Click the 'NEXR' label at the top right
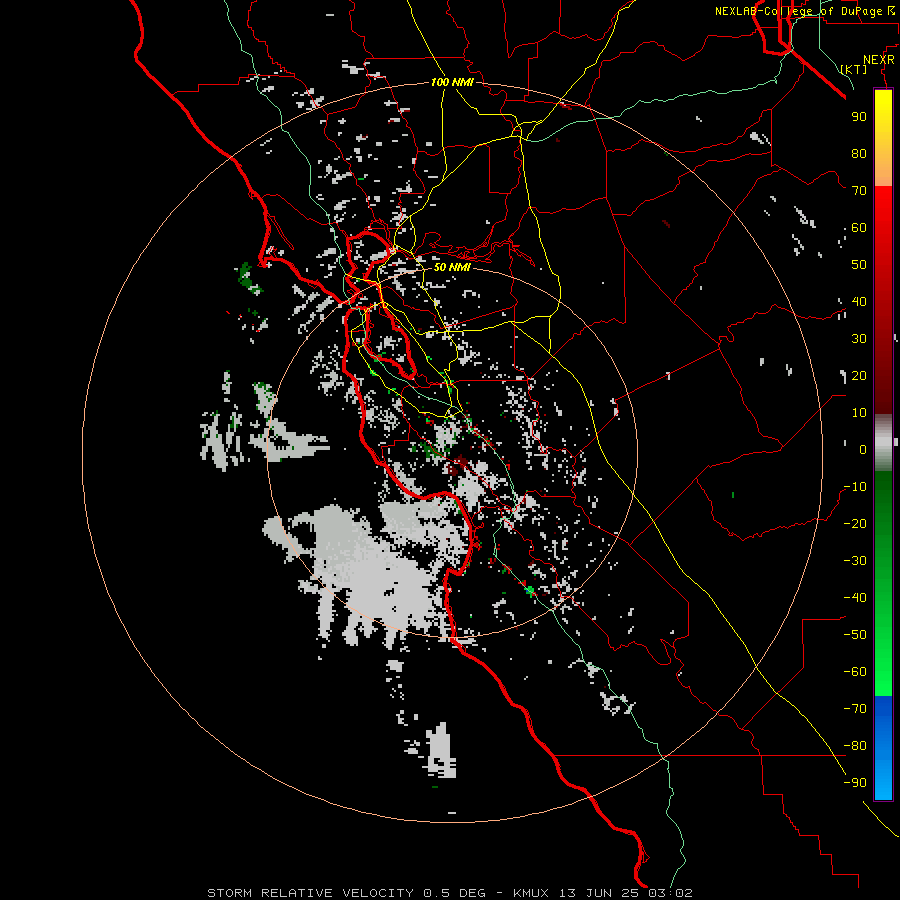Image resolution: width=900 pixels, height=900 pixels. coord(879,60)
